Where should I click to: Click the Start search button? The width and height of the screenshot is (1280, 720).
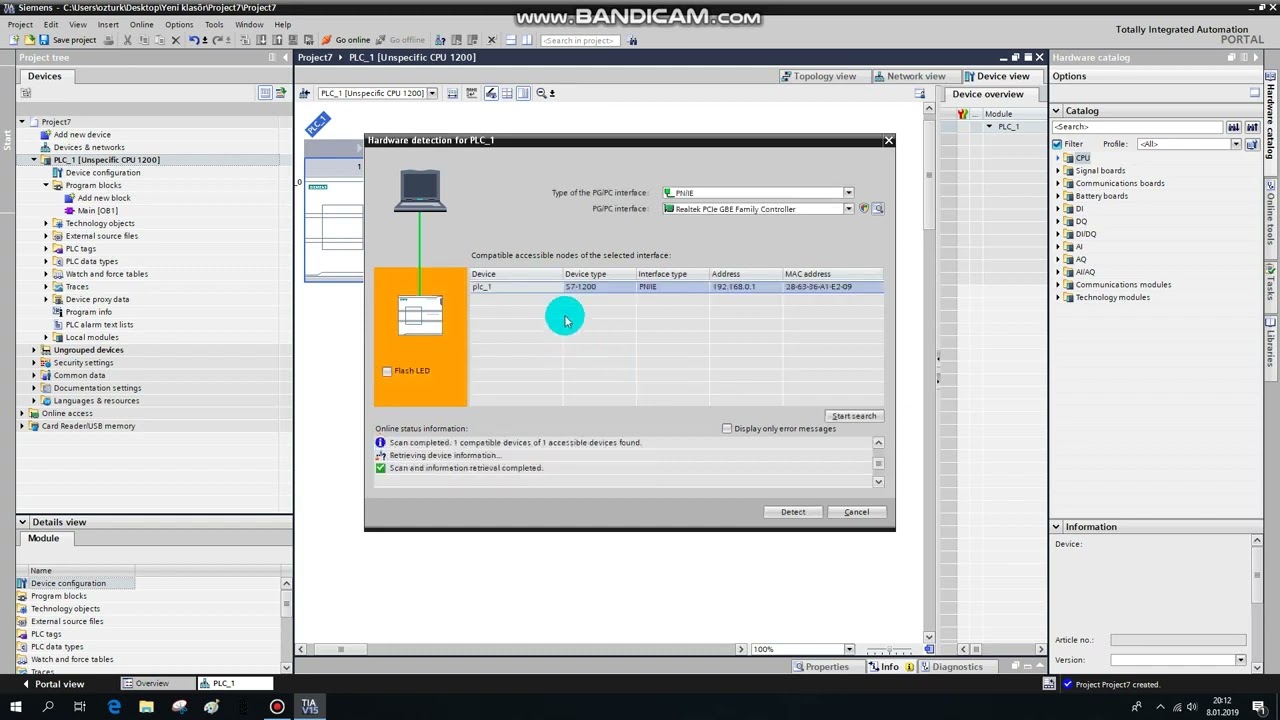[x=854, y=416]
